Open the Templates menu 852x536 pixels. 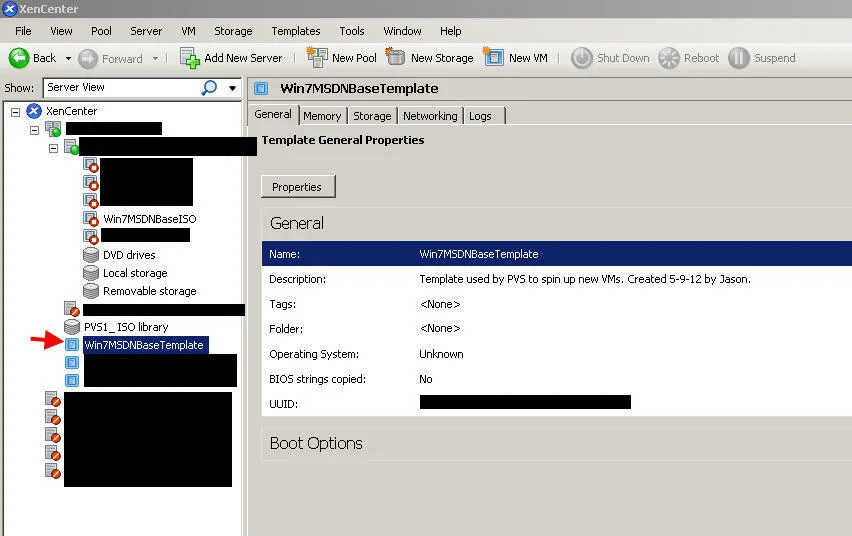point(296,31)
